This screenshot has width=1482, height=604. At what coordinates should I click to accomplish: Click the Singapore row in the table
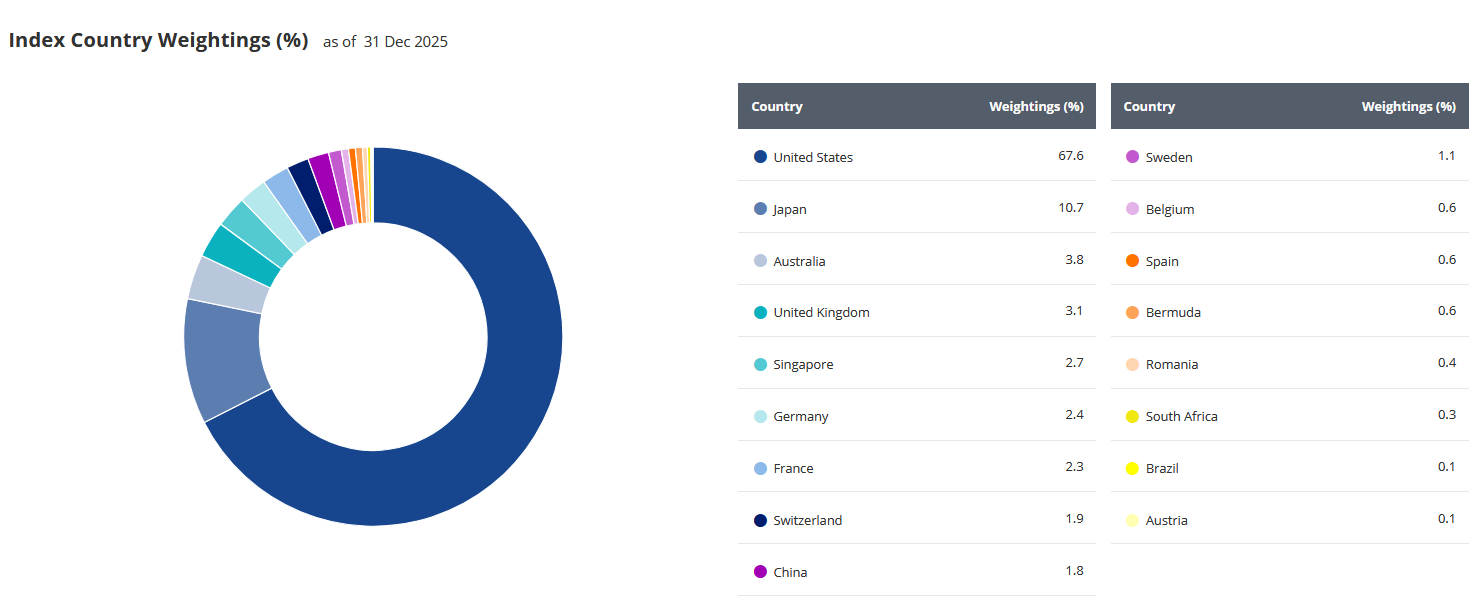pos(917,364)
